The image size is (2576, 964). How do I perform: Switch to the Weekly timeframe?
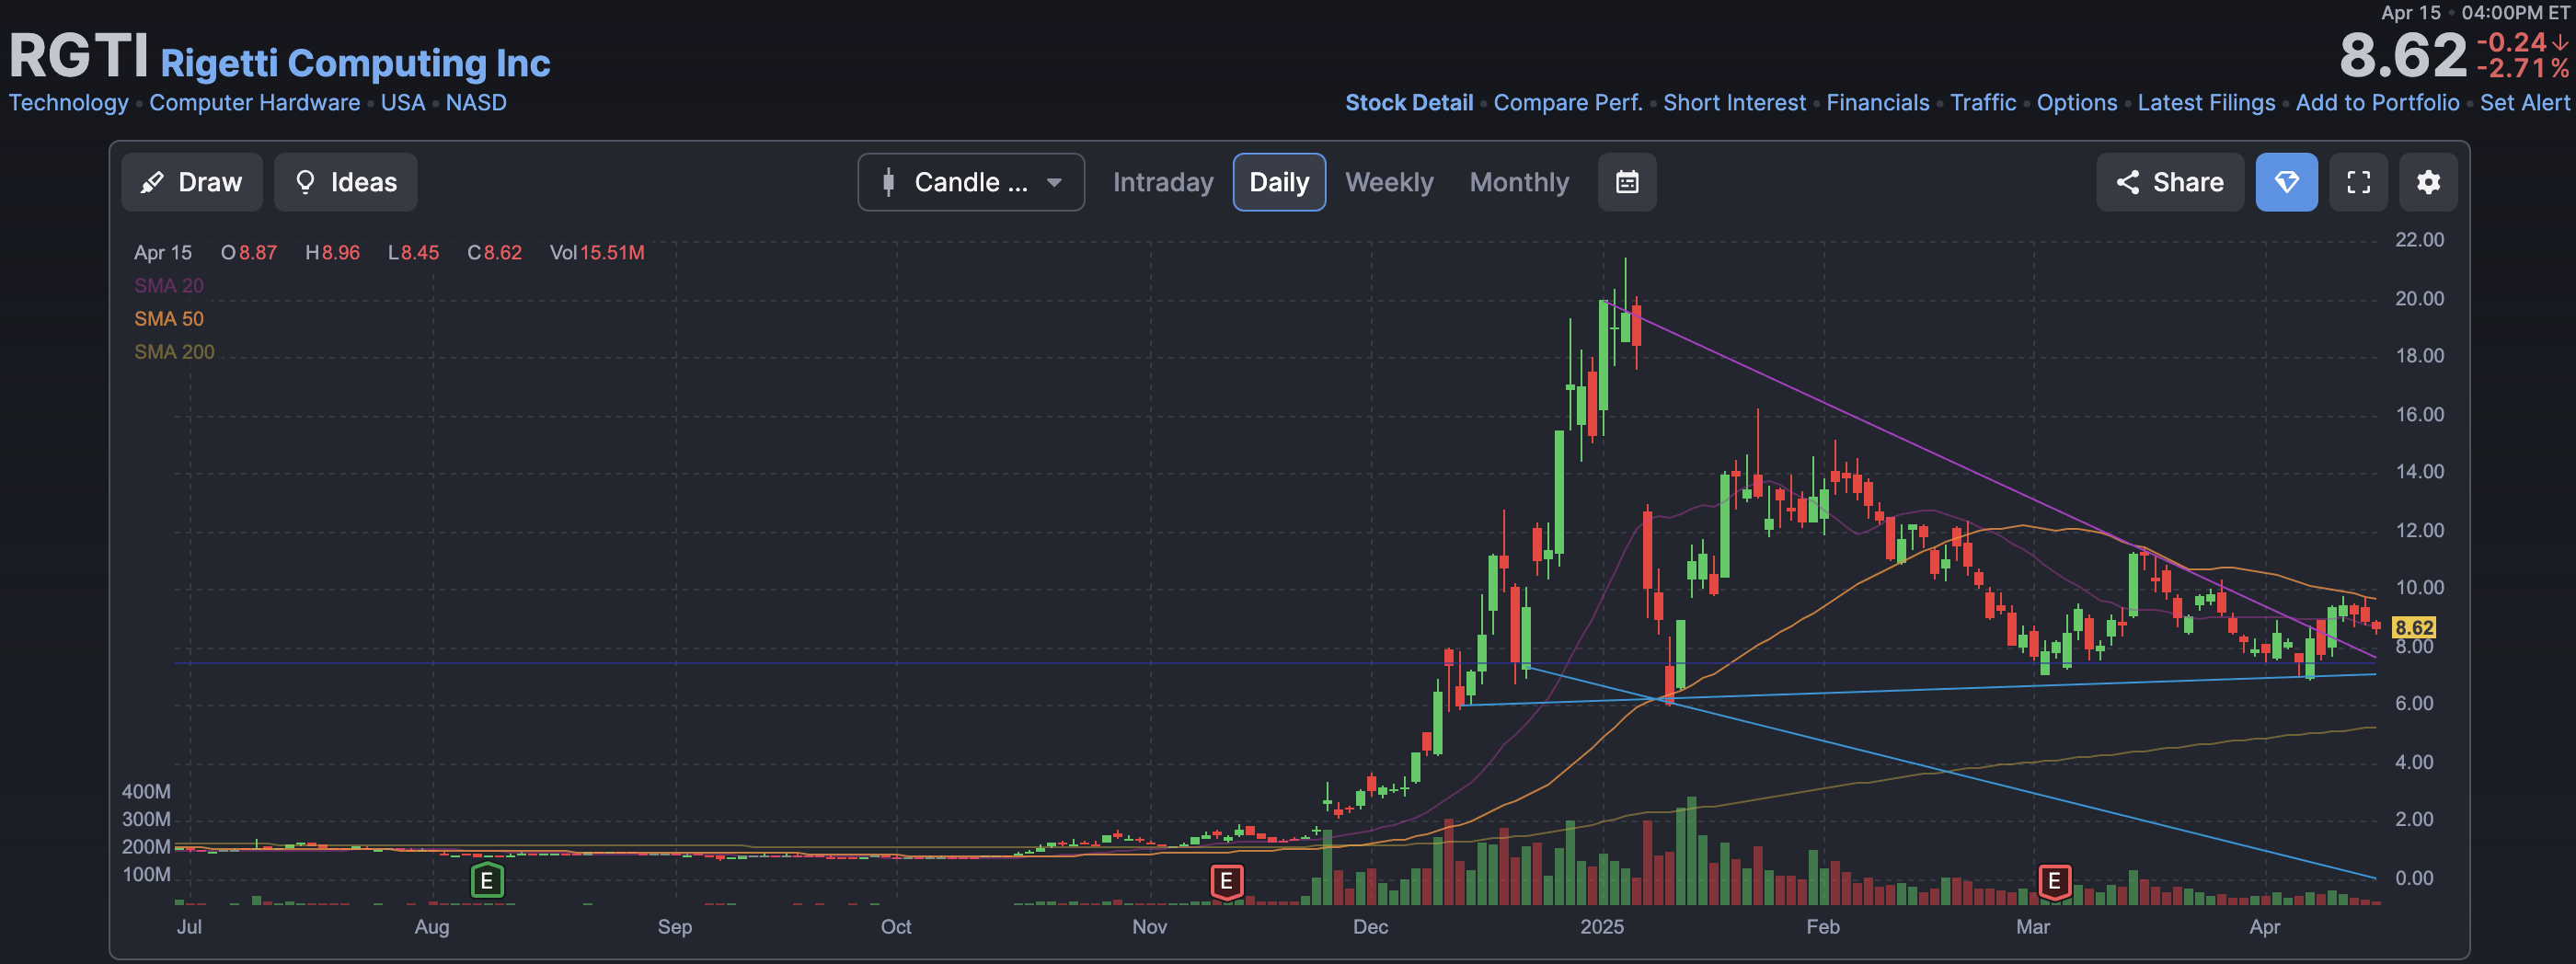[1389, 182]
